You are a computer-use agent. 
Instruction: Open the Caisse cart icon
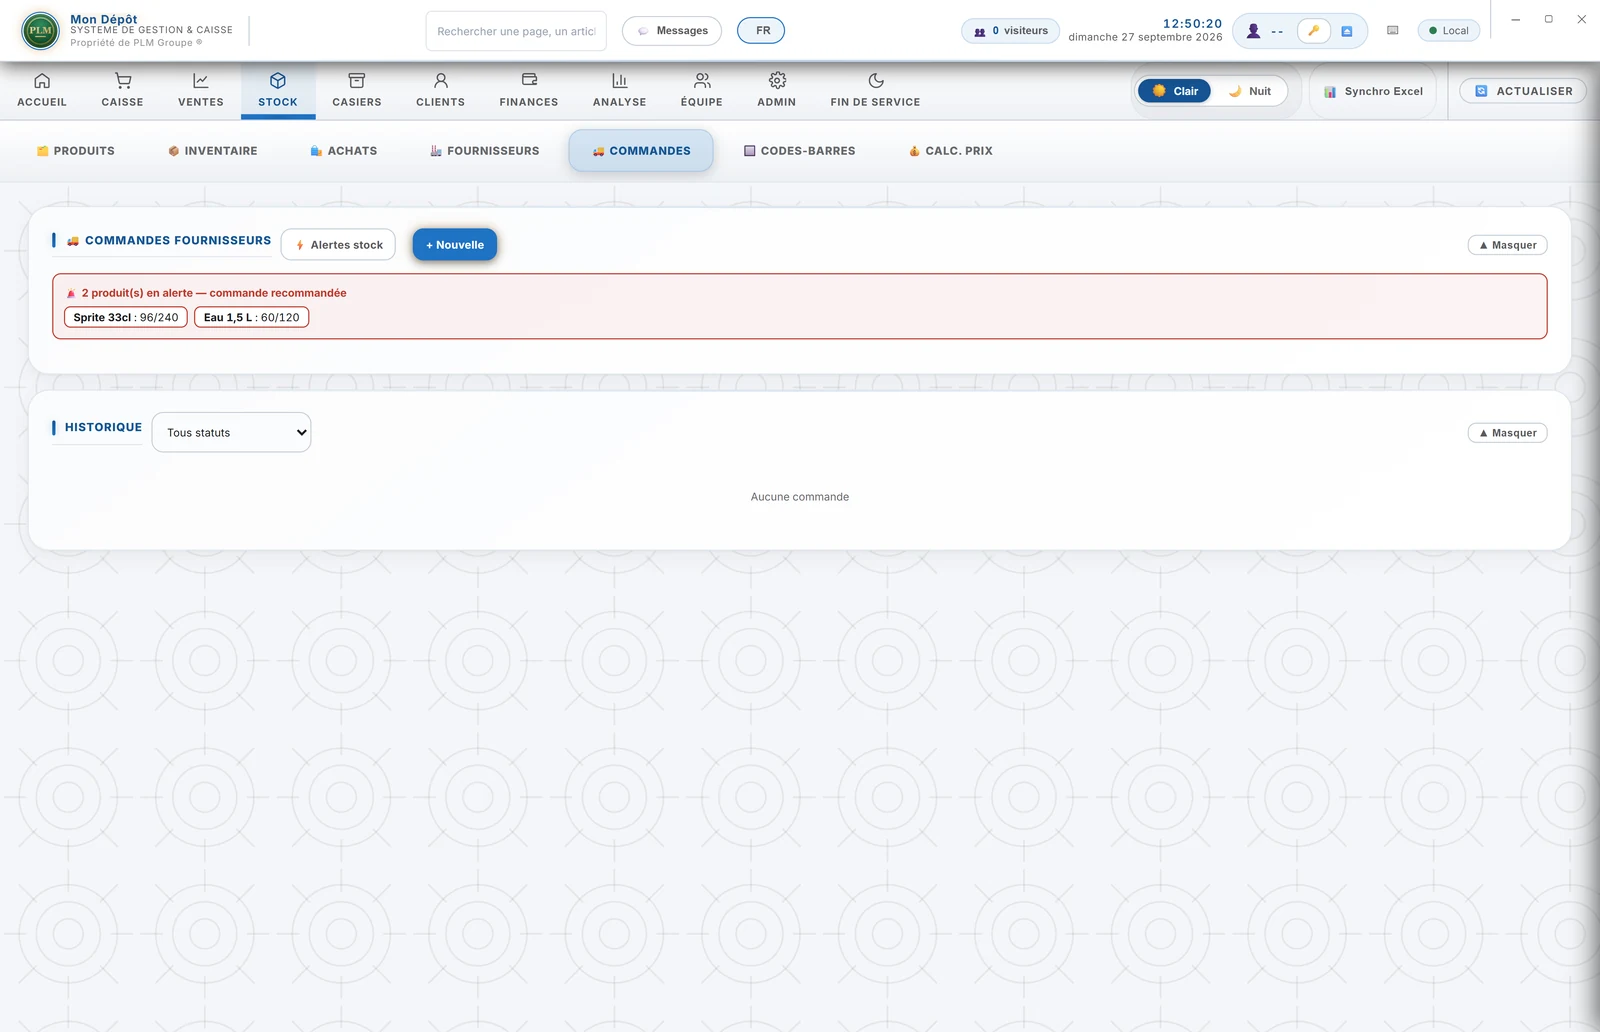(x=123, y=81)
